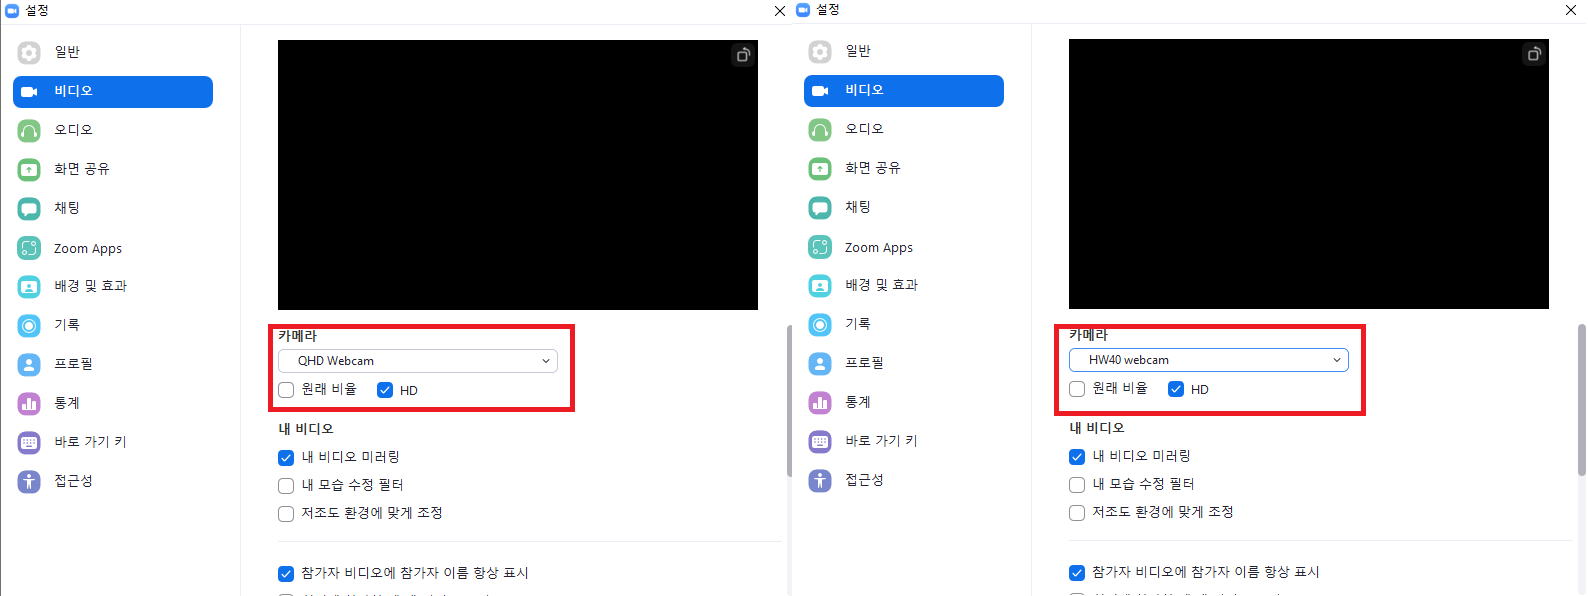The height and width of the screenshot is (596, 1588).
Task: Click the black video preview in the left window
Action: coord(518,175)
